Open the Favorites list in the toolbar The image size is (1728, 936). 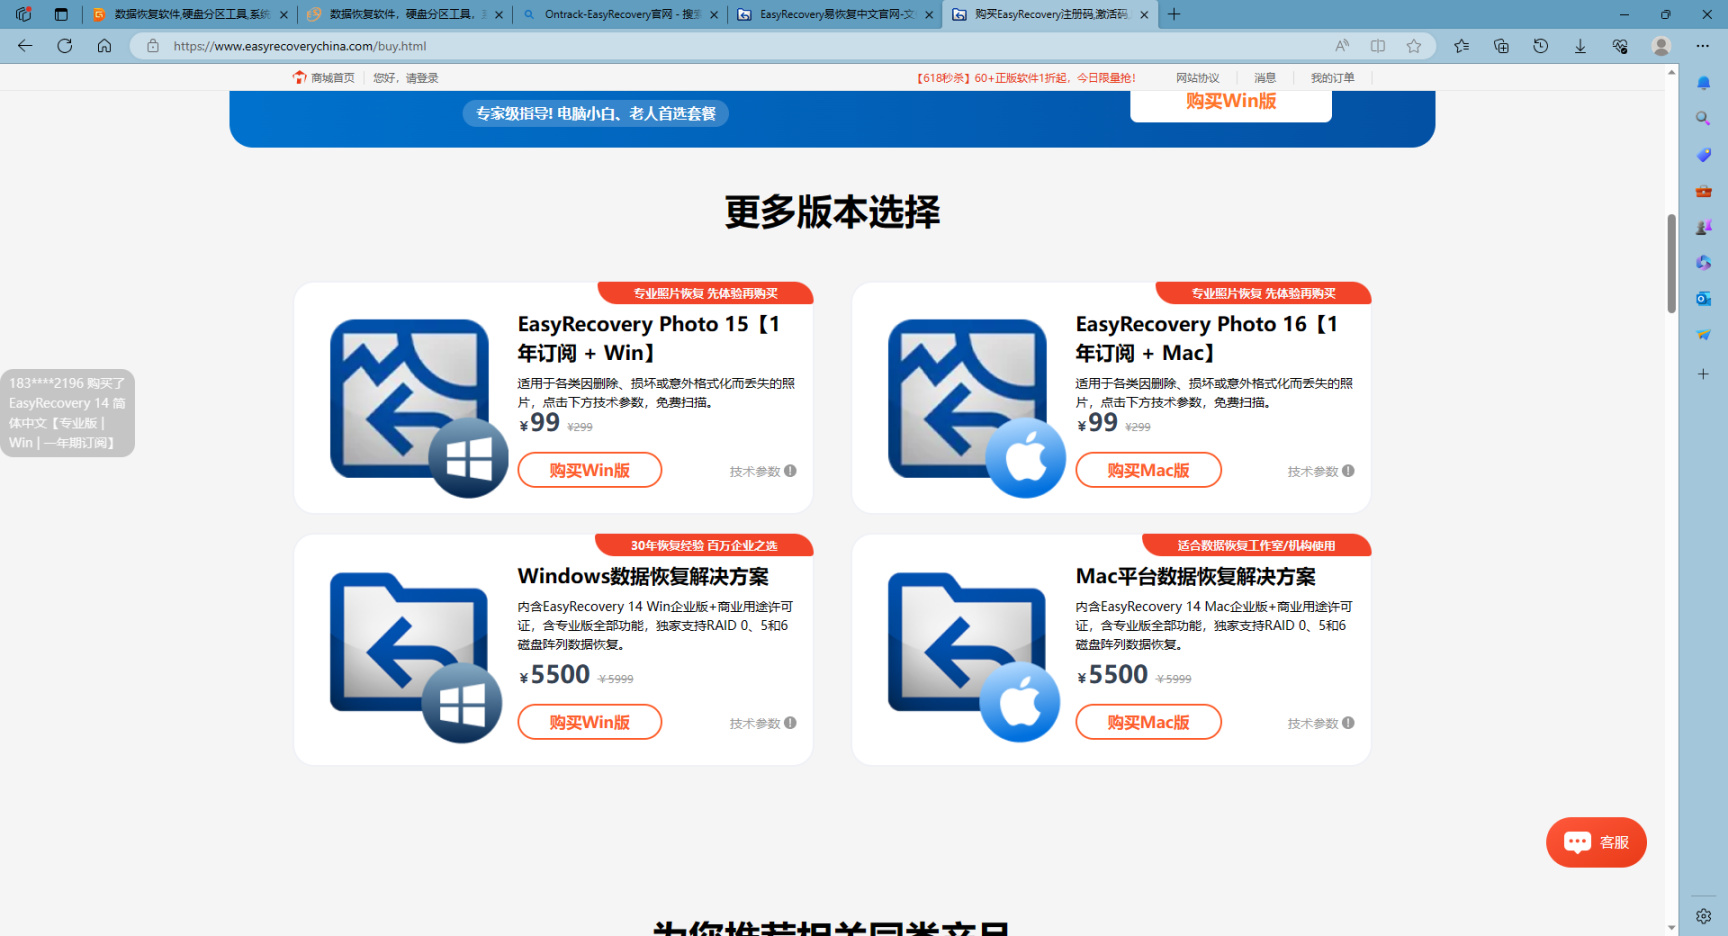(1462, 46)
